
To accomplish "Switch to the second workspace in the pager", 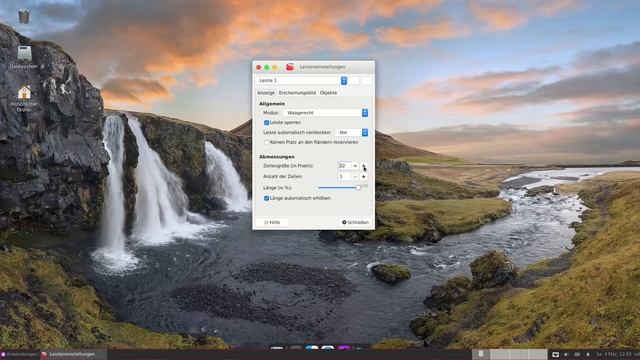I will coord(500,354).
